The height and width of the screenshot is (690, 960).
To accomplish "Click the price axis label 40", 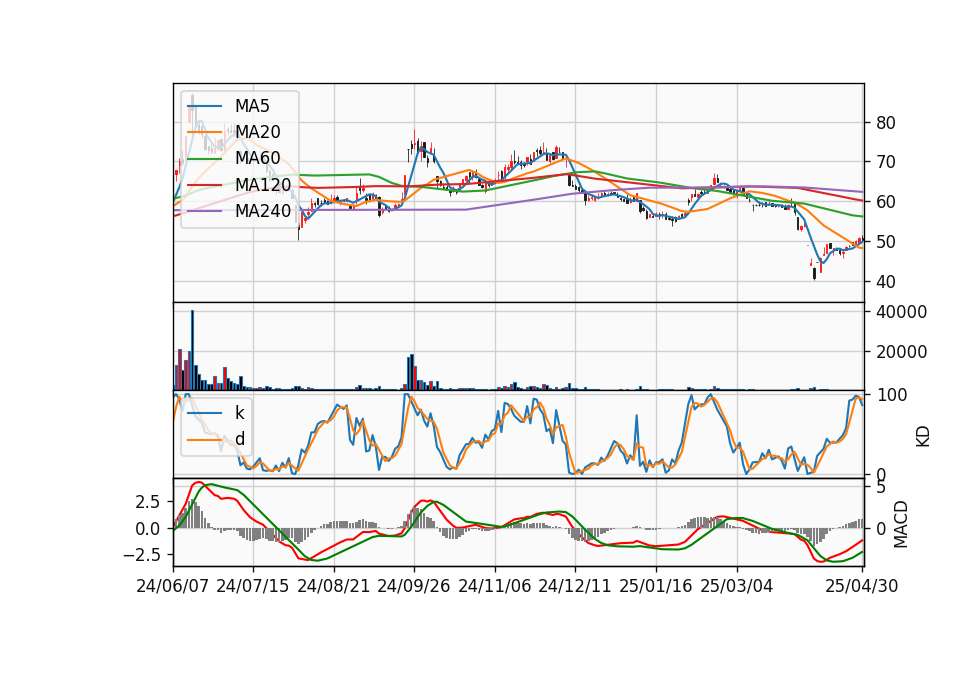I will coord(886,282).
